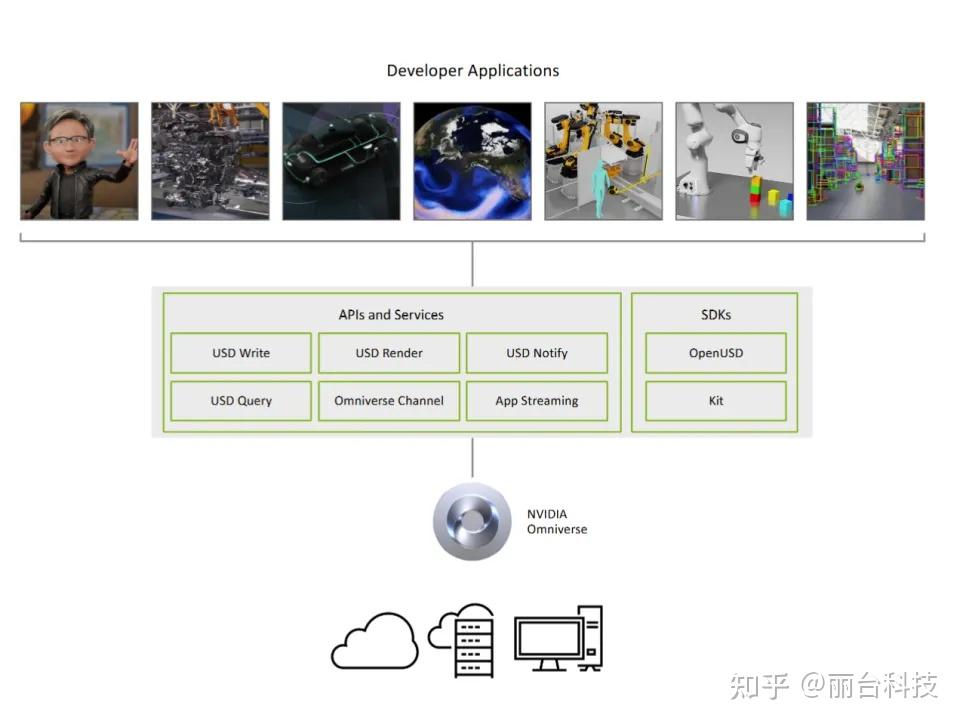963x724 pixels.
Task: Open the Jensen Huang avatar thumbnail
Action: tap(78, 160)
